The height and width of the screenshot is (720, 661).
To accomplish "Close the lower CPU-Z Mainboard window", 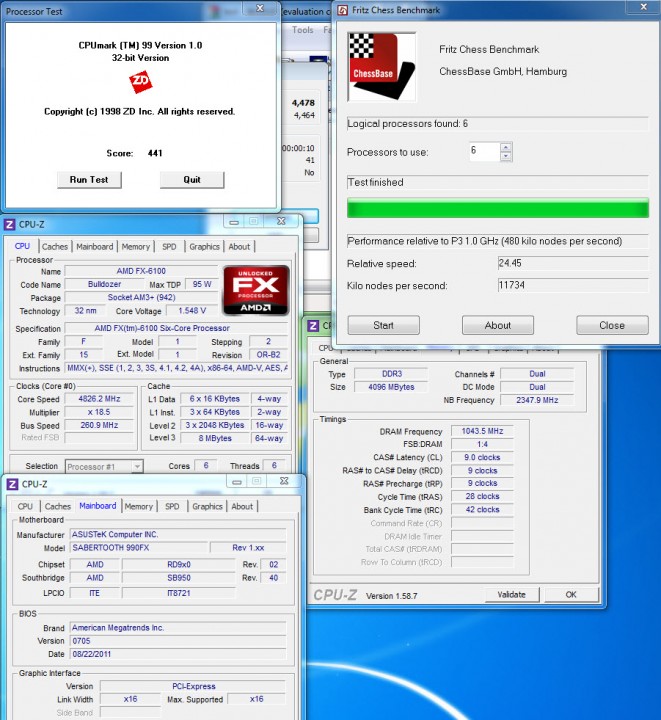I will tap(284, 481).
